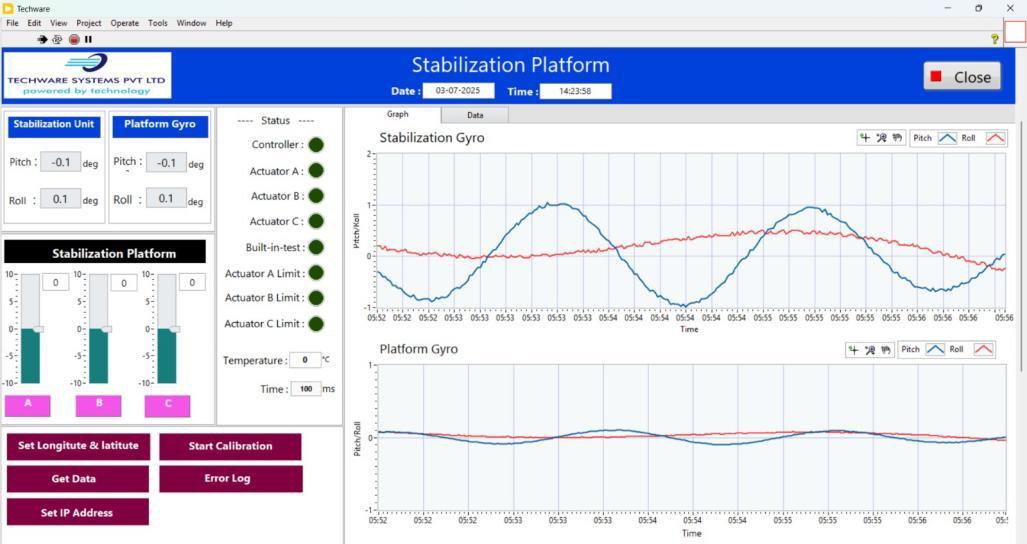Click the Platform Gyro Pitch value field
The height and width of the screenshot is (544, 1027).
pos(166,162)
